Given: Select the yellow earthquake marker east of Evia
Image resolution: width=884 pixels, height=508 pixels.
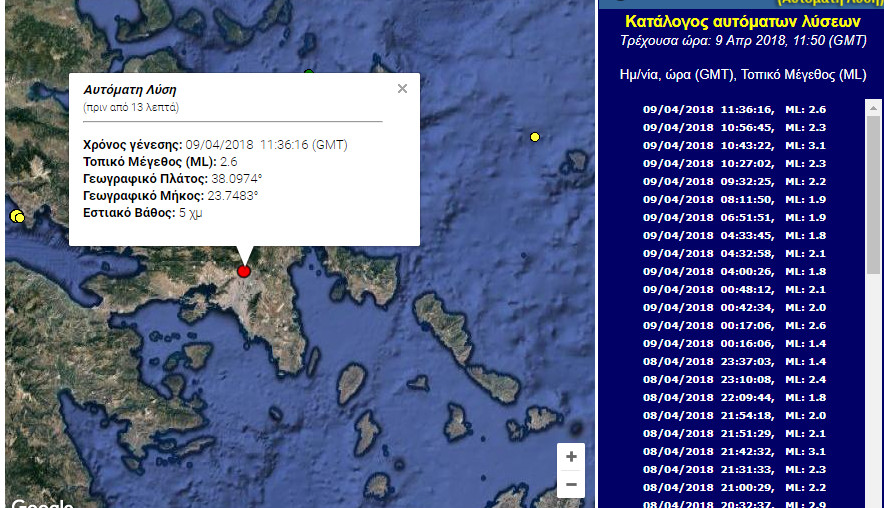Looking at the screenshot, I should (535, 137).
